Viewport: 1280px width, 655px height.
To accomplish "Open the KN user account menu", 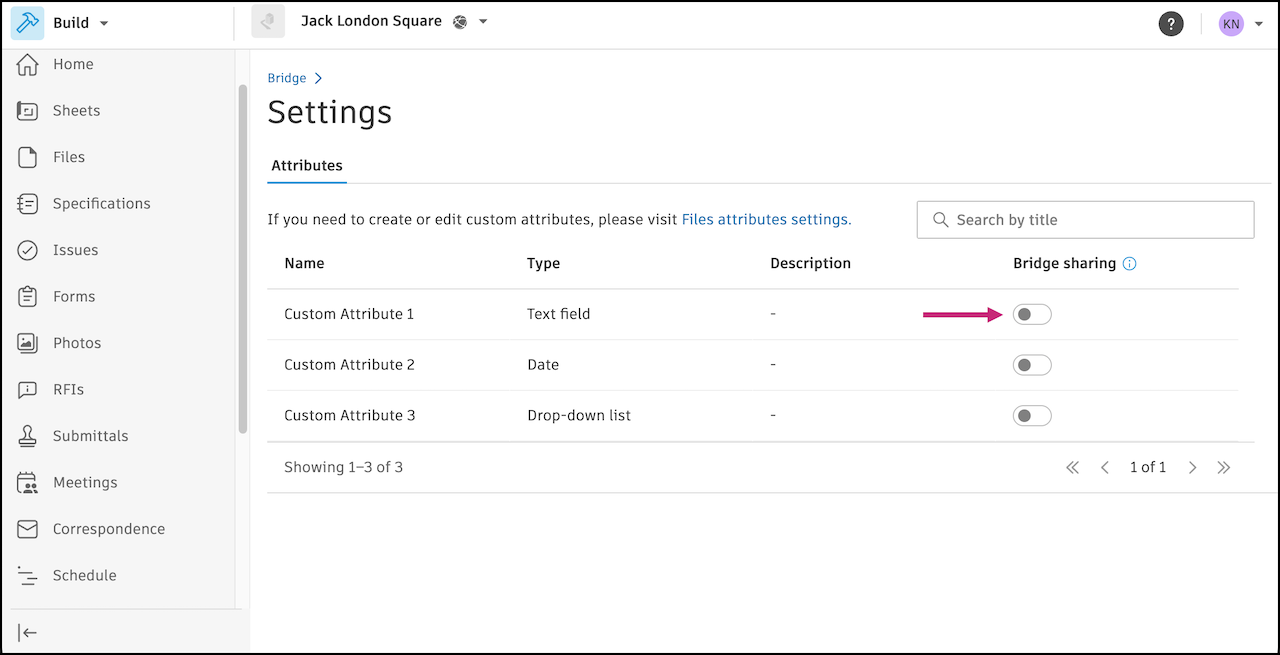I will pos(1241,24).
